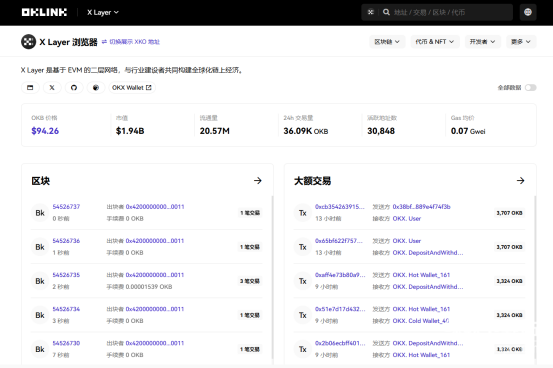Open arrow next to 区块 section
Image resolution: width=553 pixels, height=368 pixels.
[258, 181]
